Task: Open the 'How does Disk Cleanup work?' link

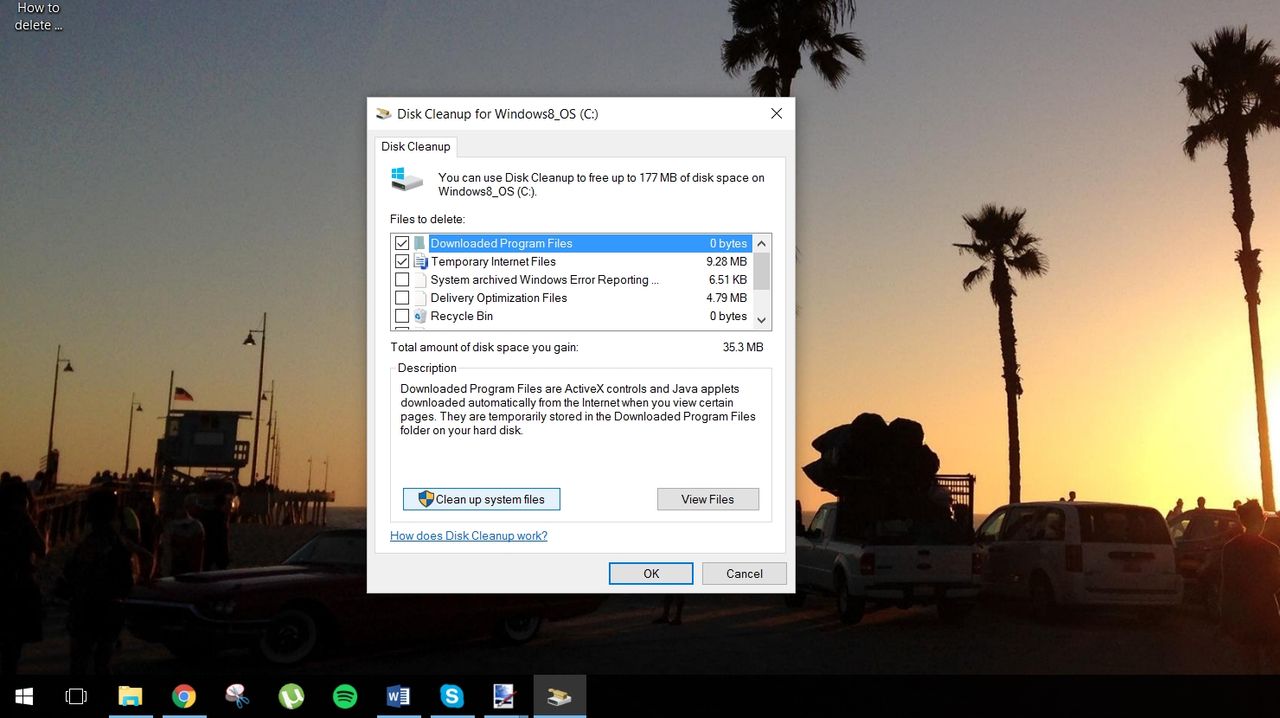Action: pos(468,535)
